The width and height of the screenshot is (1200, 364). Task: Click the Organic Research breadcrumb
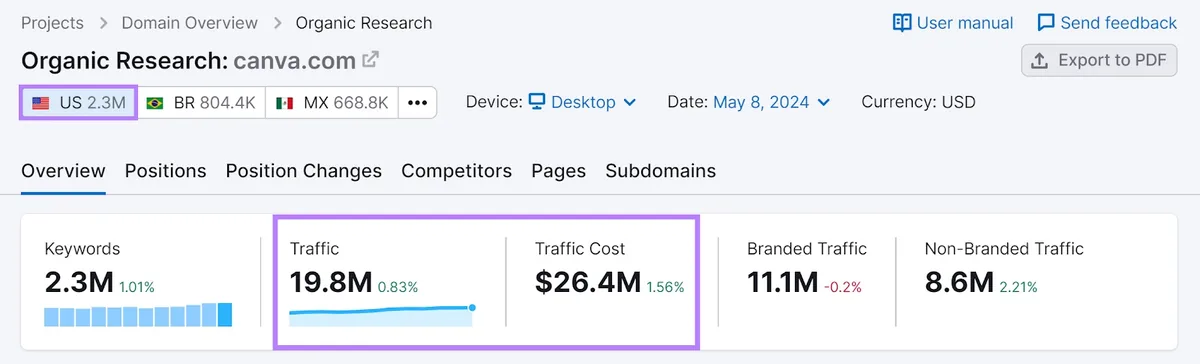tap(364, 22)
